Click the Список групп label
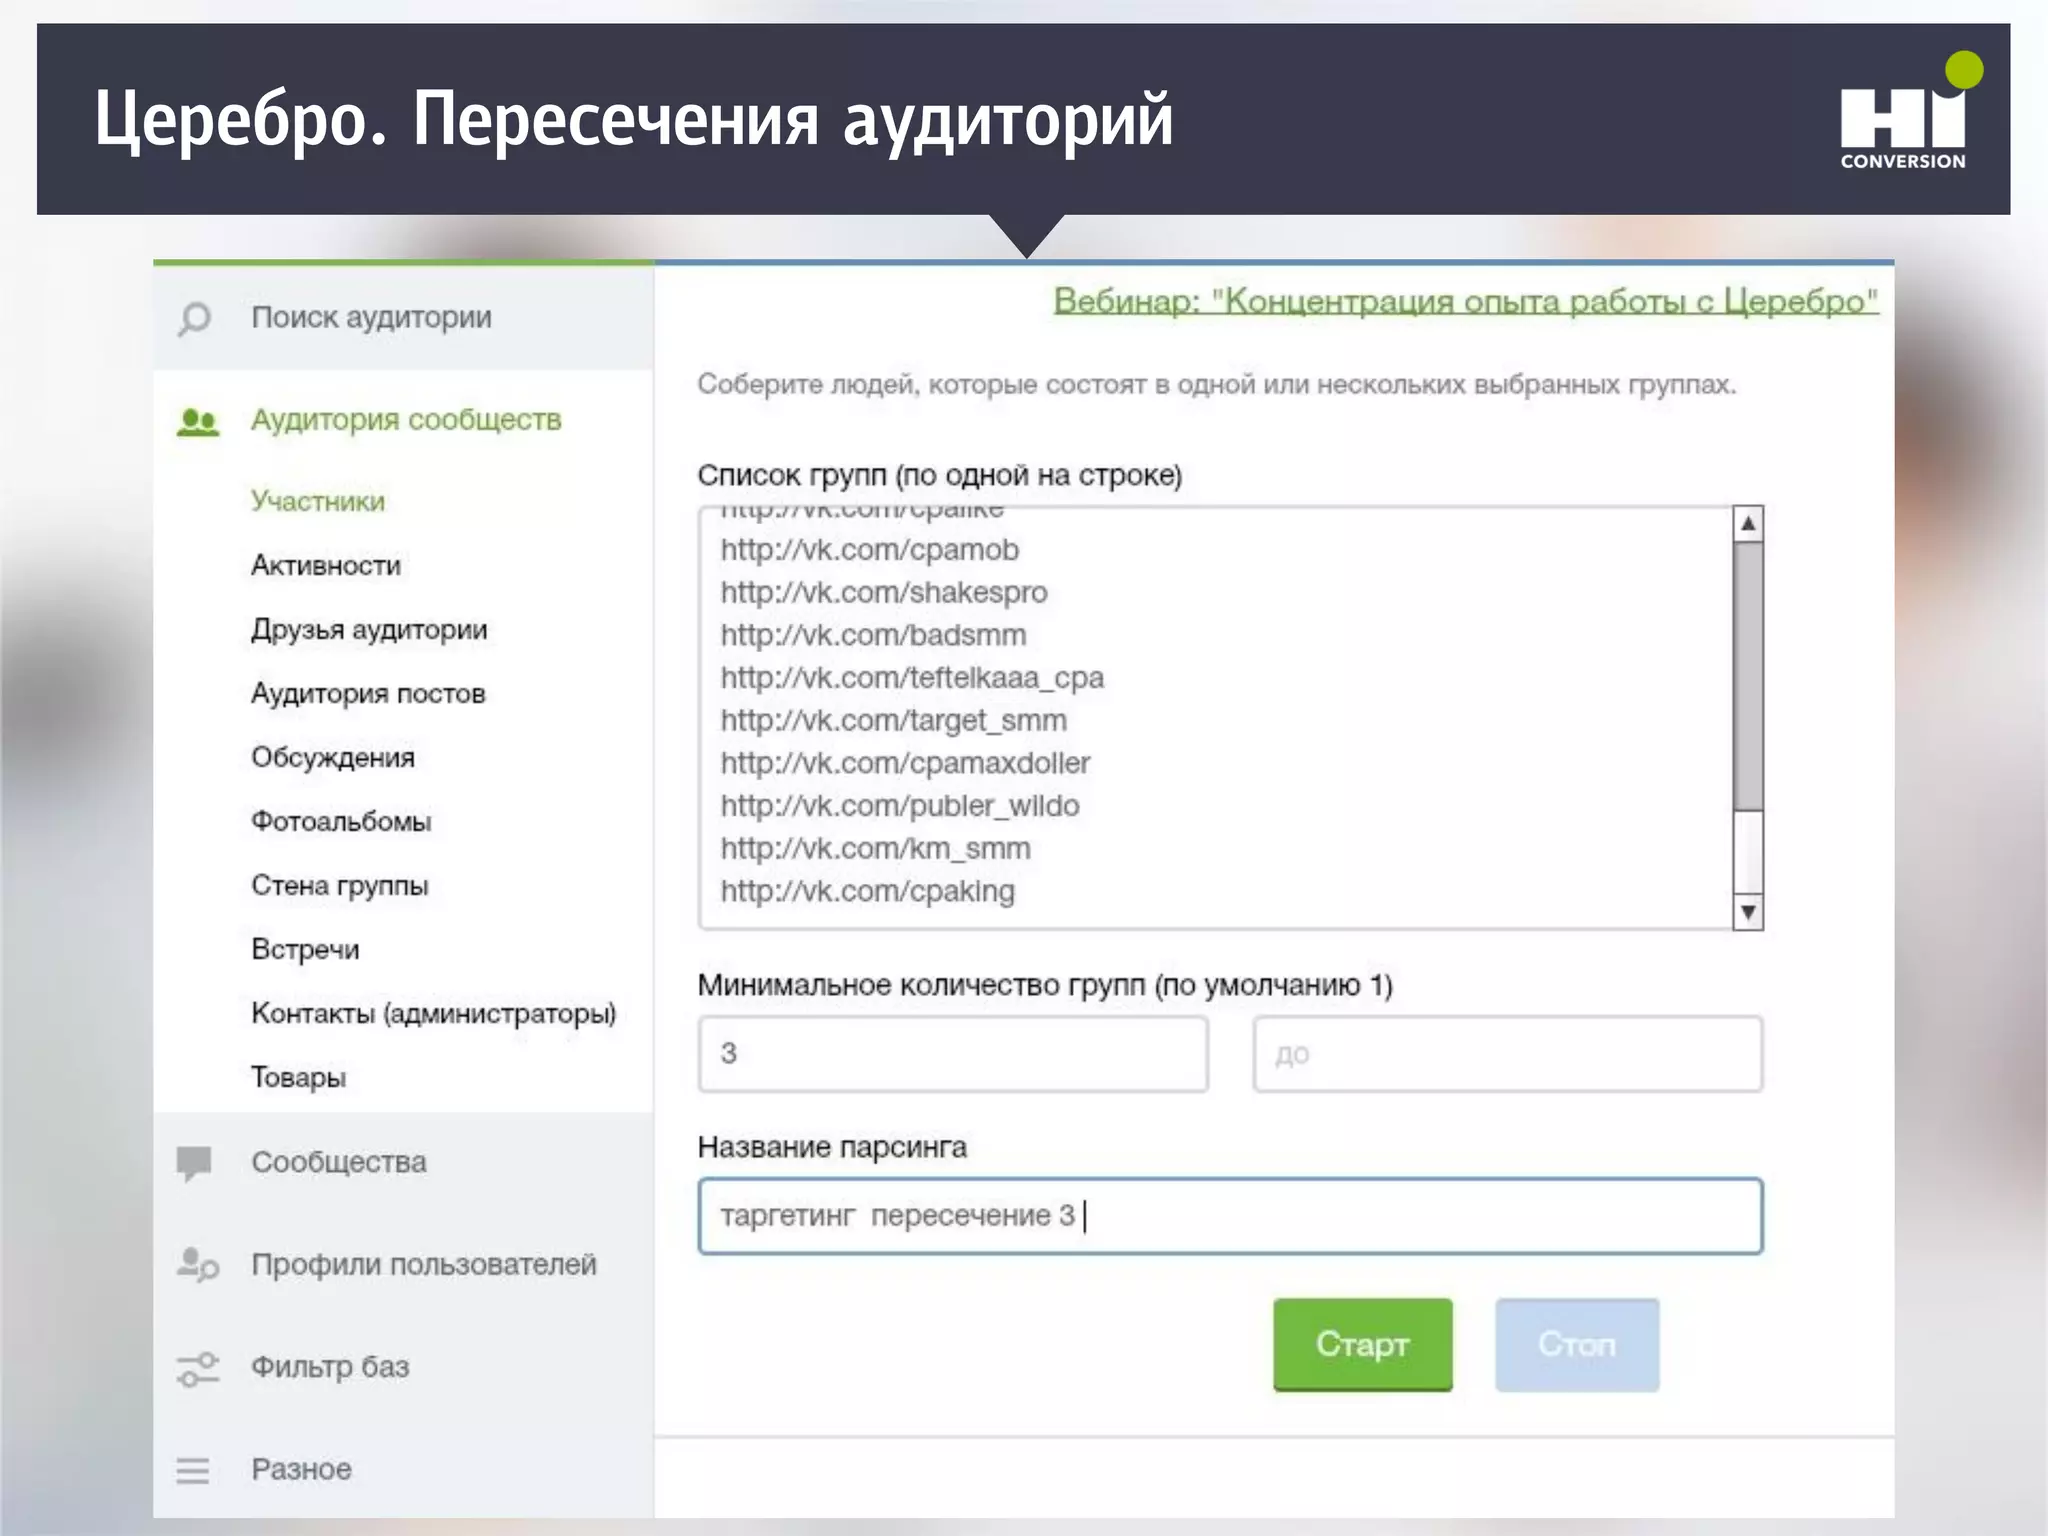Screen dimensions: 2048x1536 [940, 475]
